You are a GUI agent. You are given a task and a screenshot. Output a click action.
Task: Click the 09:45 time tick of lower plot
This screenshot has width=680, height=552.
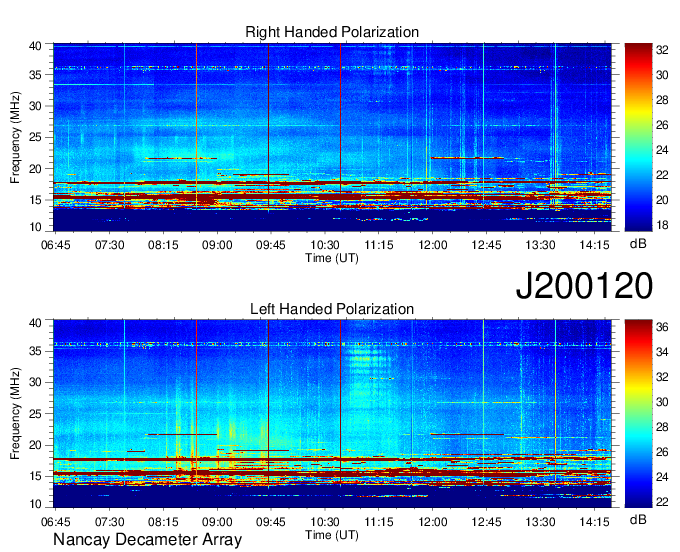[271, 522]
